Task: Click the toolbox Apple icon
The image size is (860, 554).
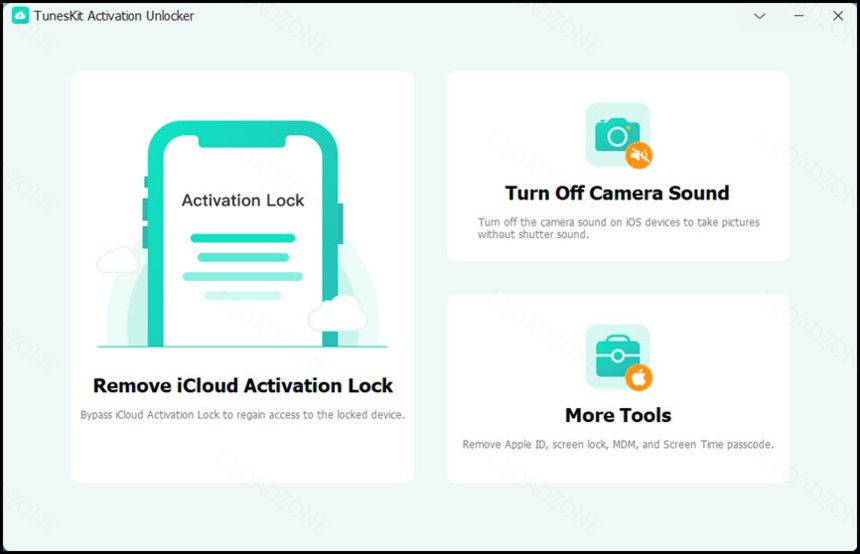Action: (619, 358)
